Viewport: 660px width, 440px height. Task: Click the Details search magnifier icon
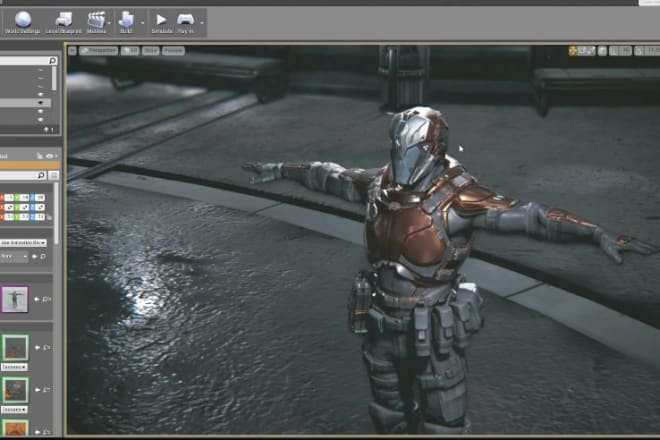point(41,175)
